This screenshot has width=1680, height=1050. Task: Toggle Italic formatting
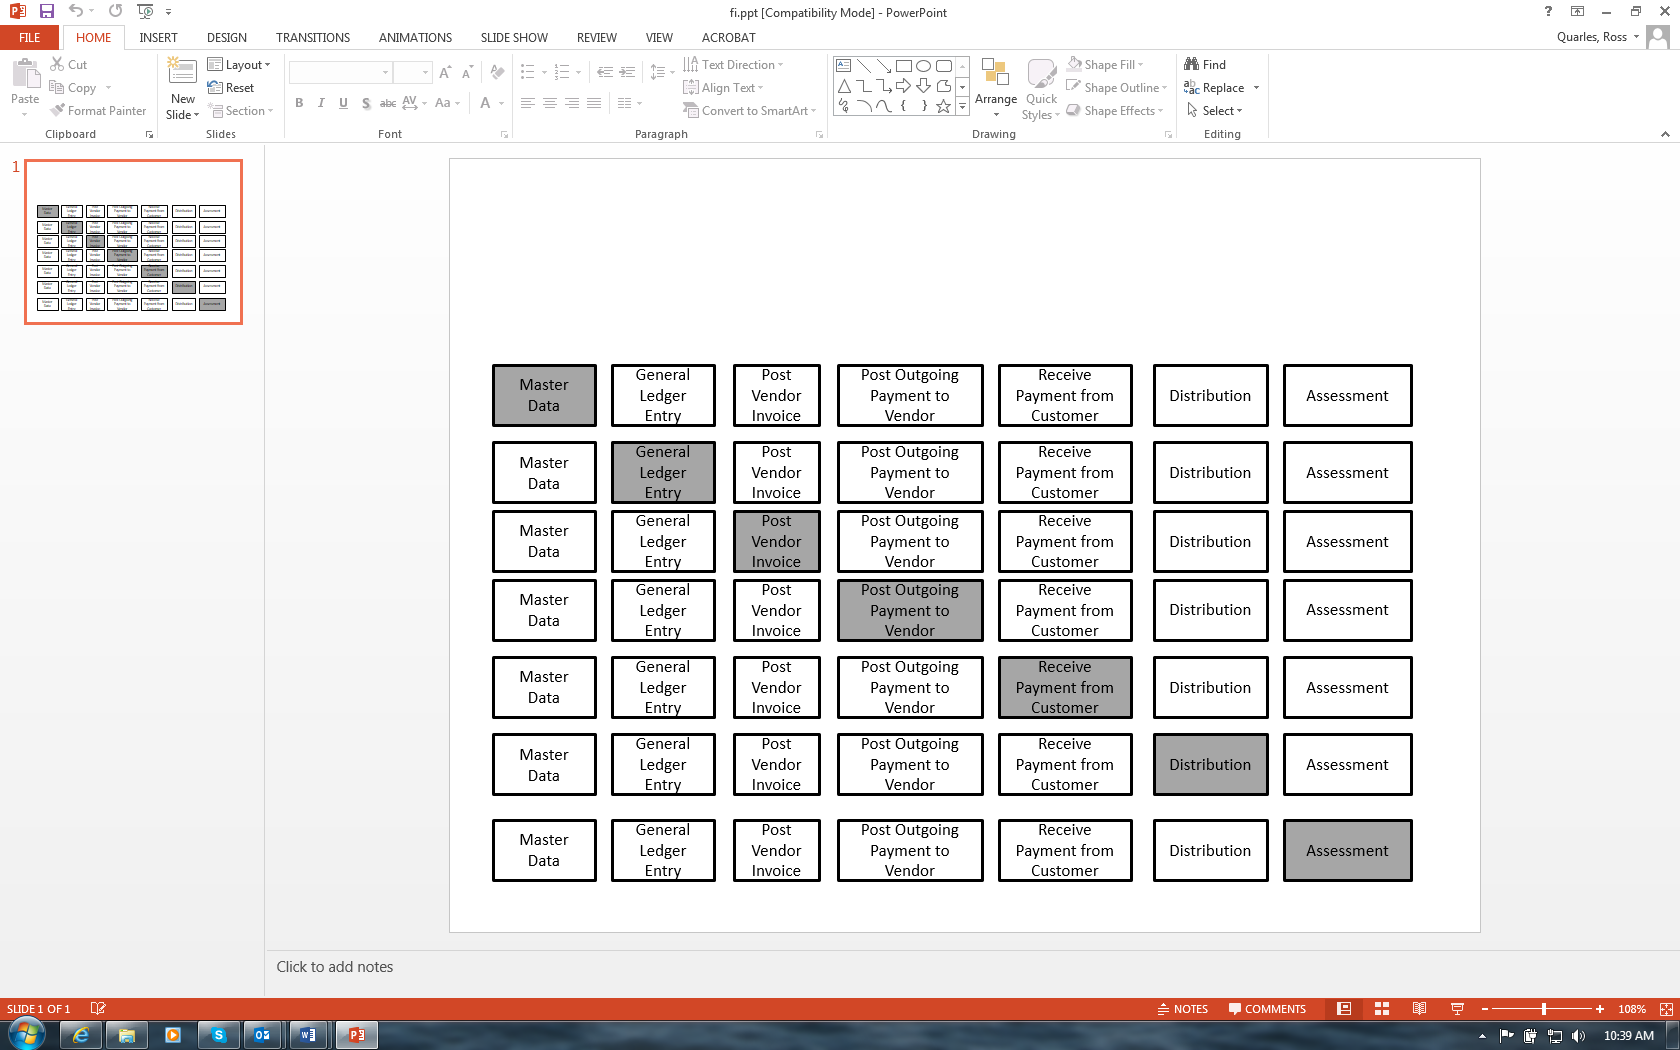[x=321, y=103]
